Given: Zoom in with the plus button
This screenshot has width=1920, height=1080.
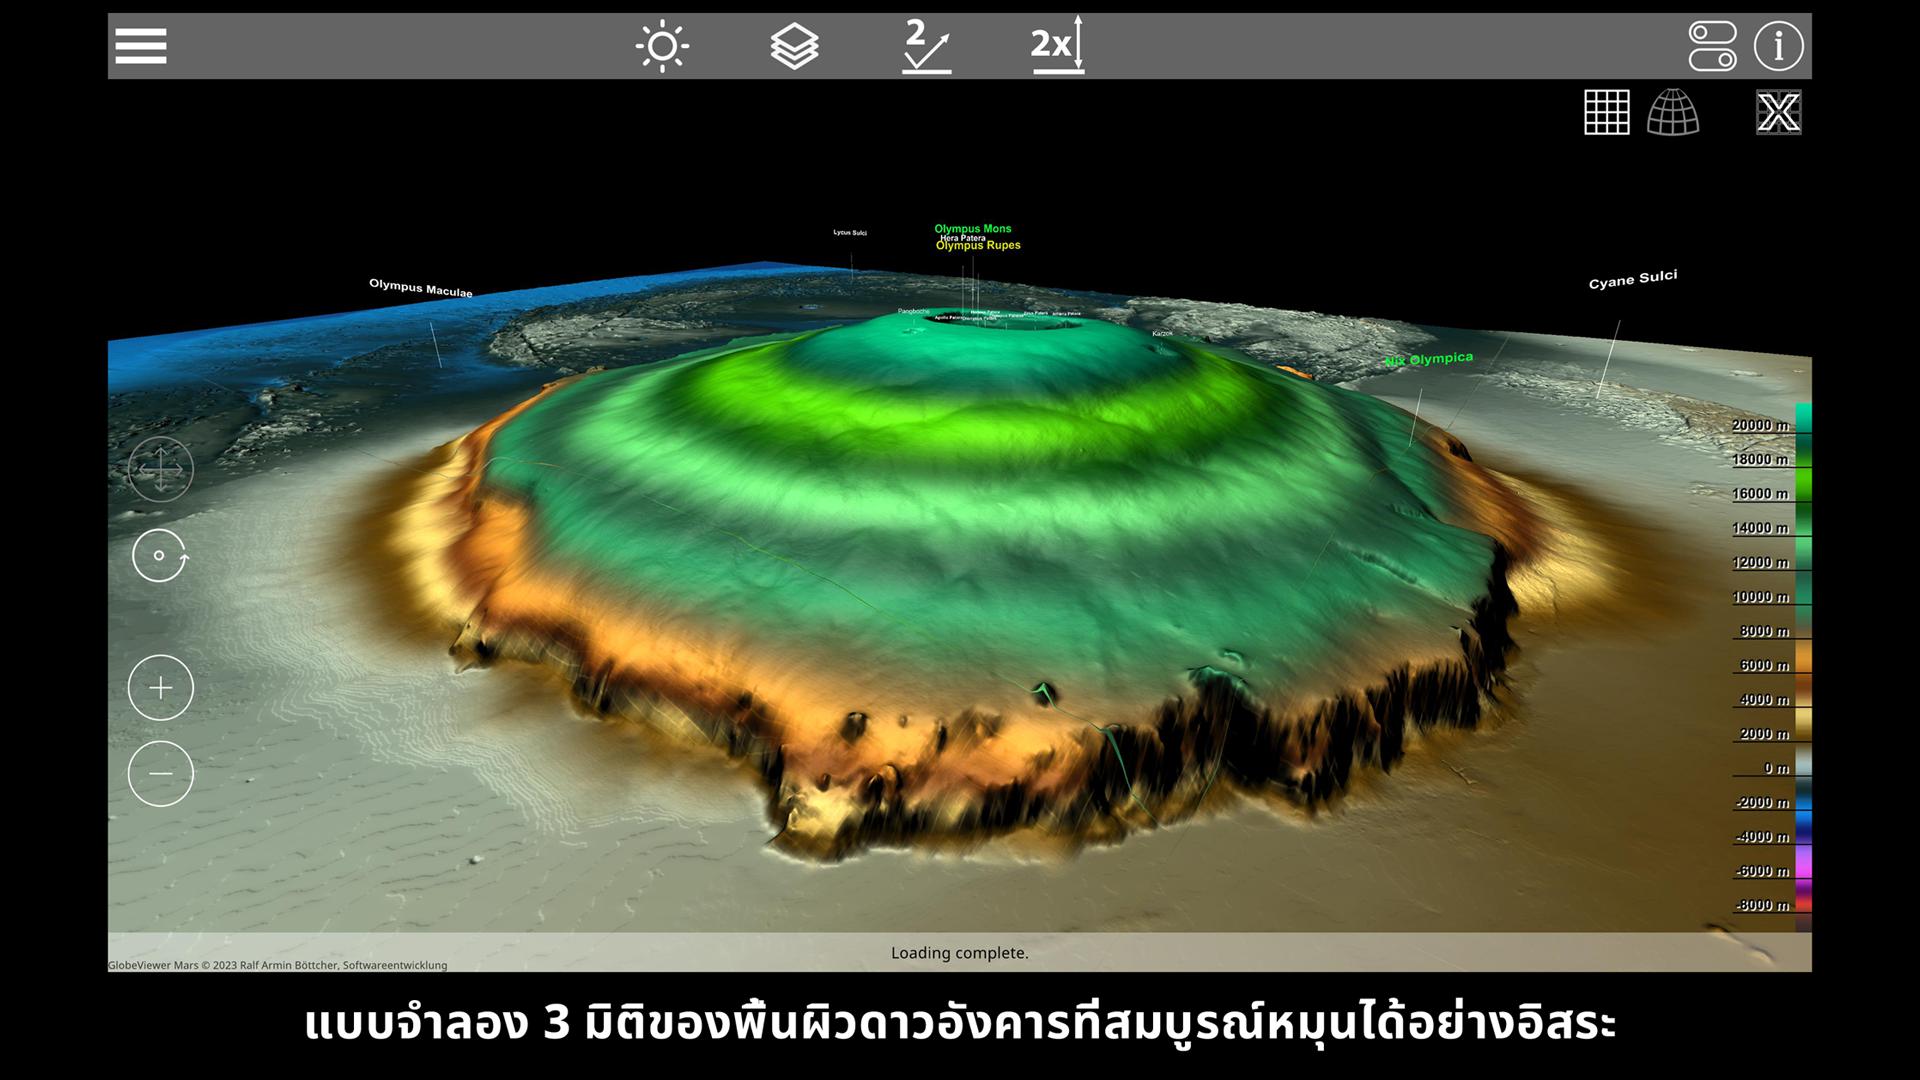Looking at the screenshot, I should (x=160, y=688).
